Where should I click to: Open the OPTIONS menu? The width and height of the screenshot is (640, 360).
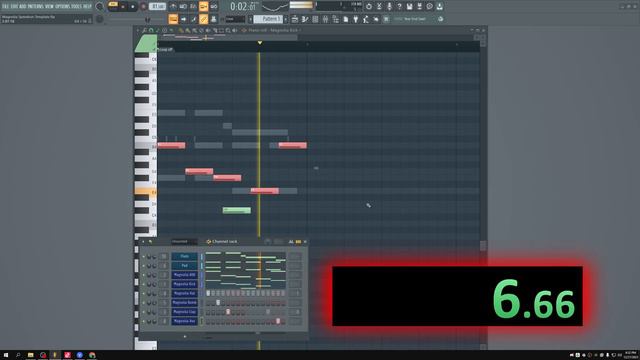tap(62, 7)
